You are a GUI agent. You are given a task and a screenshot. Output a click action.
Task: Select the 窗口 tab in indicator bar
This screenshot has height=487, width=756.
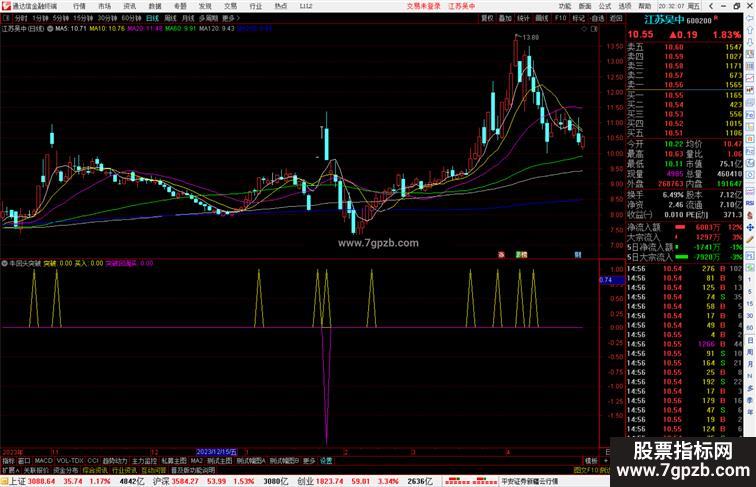pyautogui.click(x=24, y=461)
